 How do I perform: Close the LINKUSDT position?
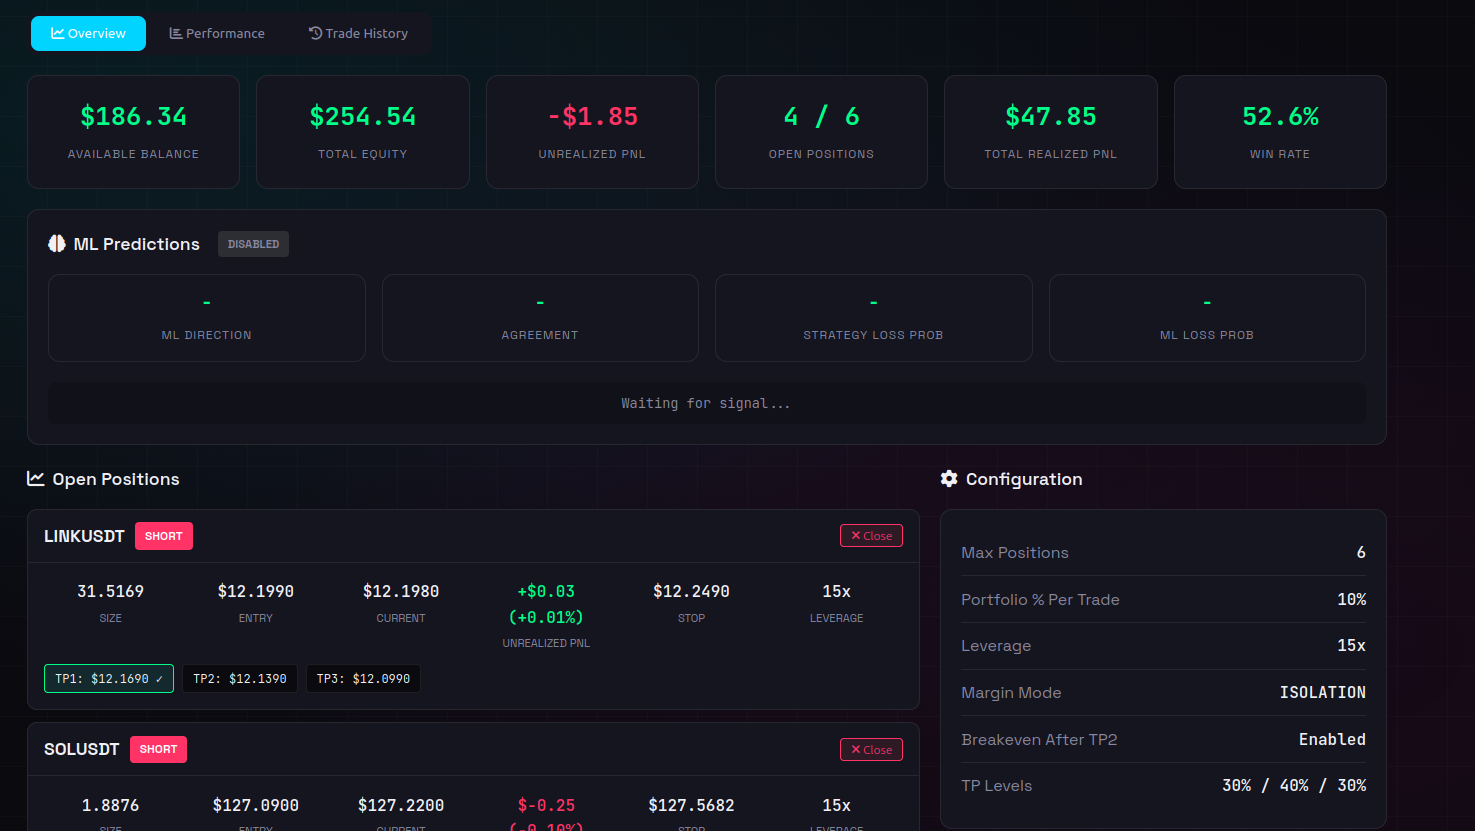click(871, 535)
